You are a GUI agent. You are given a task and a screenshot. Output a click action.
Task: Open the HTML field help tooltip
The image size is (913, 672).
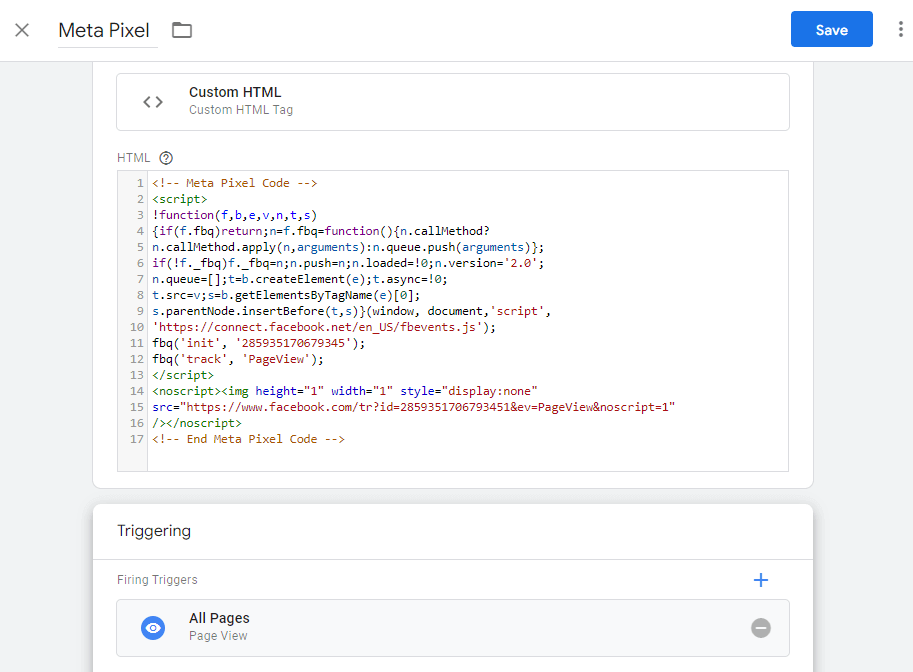click(166, 157)
